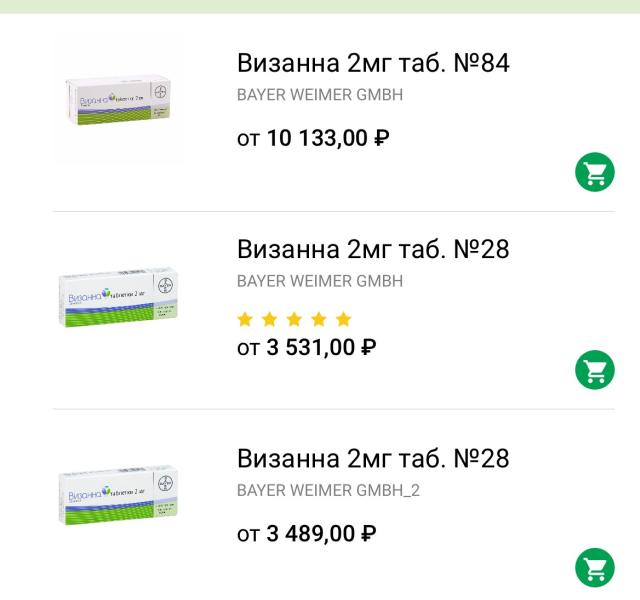Click the first star in the rating

click(x=244, y=319)
